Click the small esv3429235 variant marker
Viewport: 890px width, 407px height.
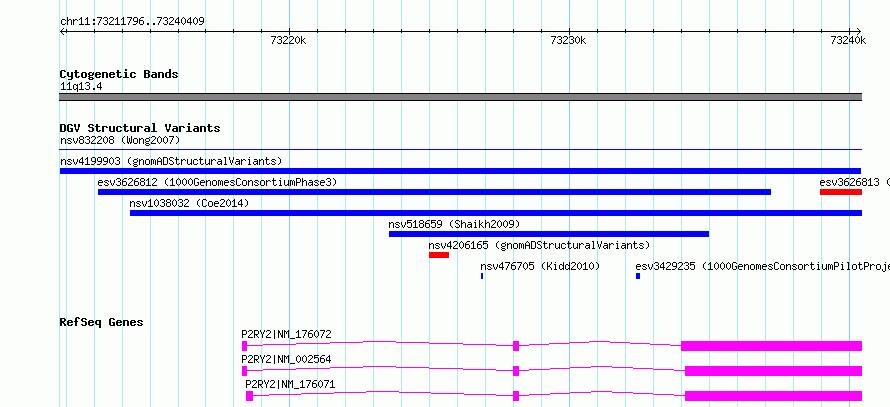click(638, 276)
